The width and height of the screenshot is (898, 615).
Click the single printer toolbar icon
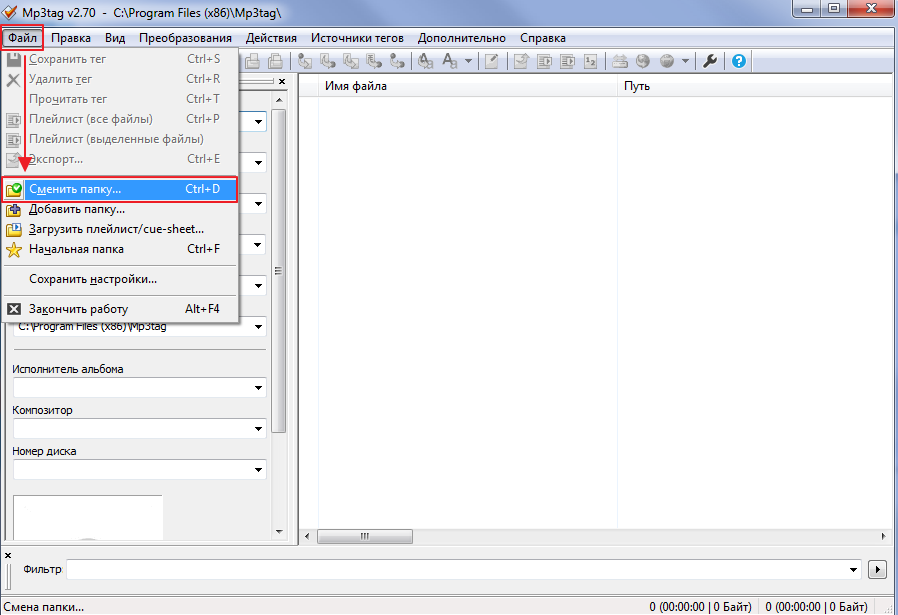253,61
